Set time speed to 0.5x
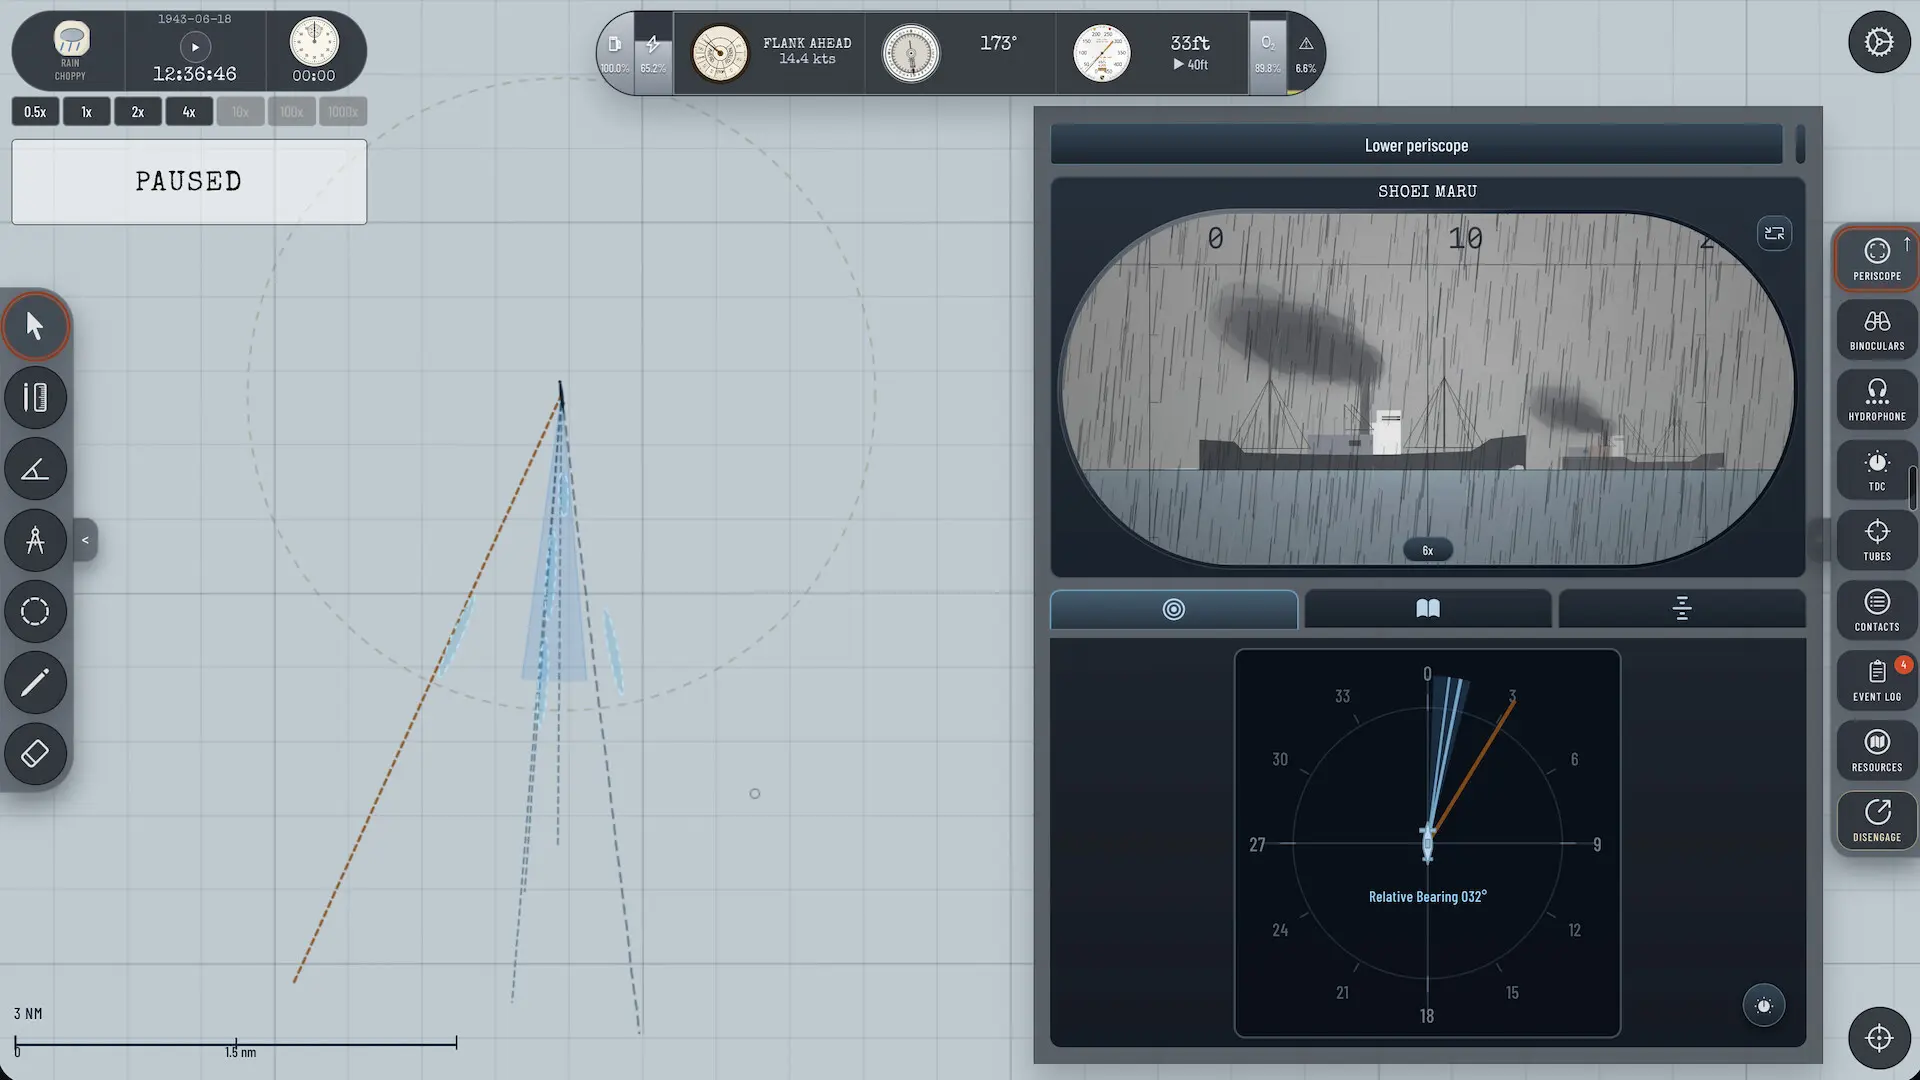The width and height of the screenshot is (1920, 1080). pyautogui.click(x=35, y=112)
